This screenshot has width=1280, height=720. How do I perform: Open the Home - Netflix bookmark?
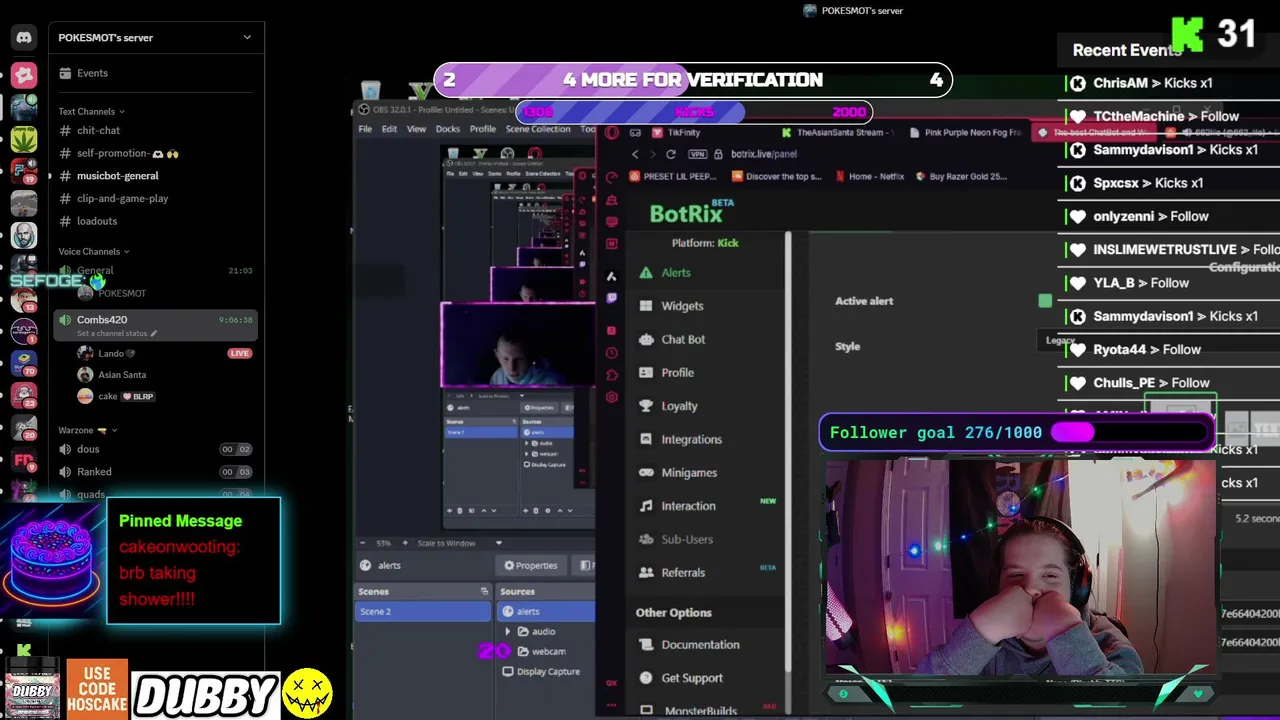[x=868, y=176]
